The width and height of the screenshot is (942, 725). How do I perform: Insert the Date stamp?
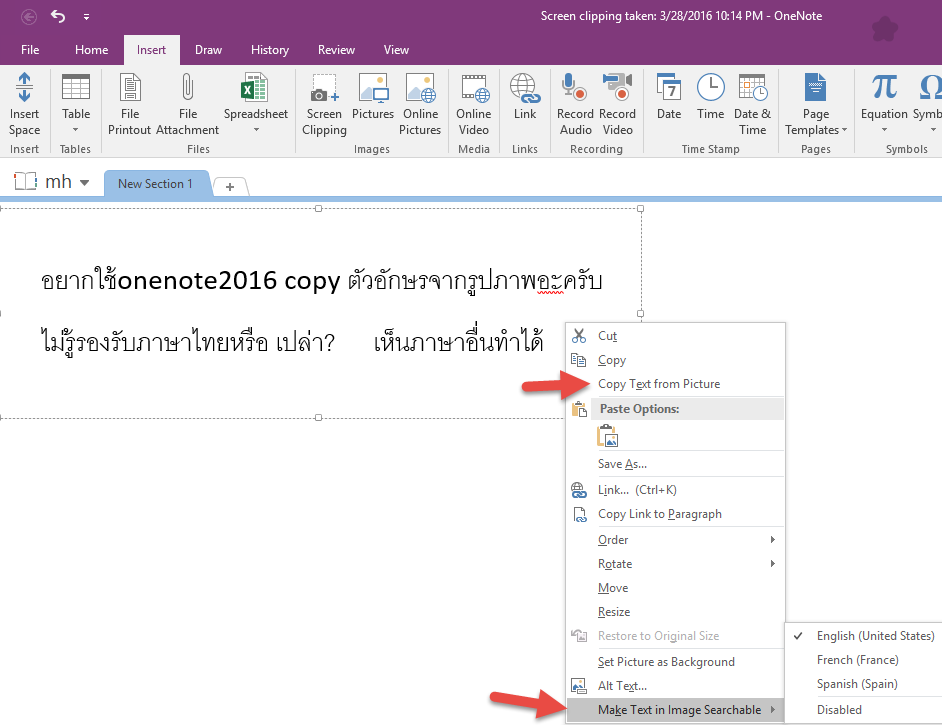coord(669,97)
